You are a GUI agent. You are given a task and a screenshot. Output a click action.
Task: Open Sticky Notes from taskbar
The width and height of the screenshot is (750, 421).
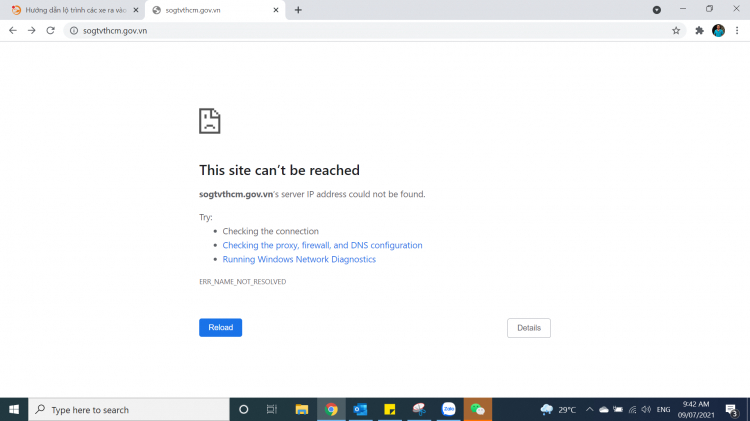pyautogui.click(x=390, y=410)
